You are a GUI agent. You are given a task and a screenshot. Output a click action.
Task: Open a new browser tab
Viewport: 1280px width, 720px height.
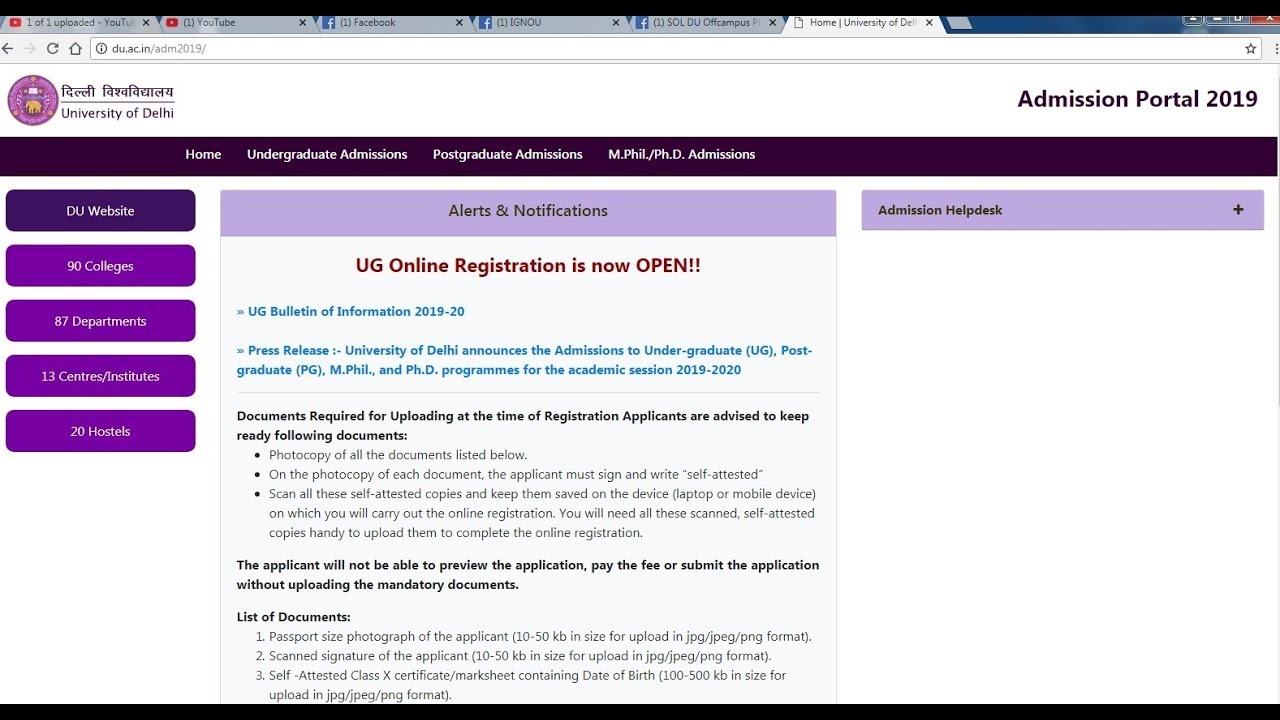pyautogui.click(x=958, y=22)
